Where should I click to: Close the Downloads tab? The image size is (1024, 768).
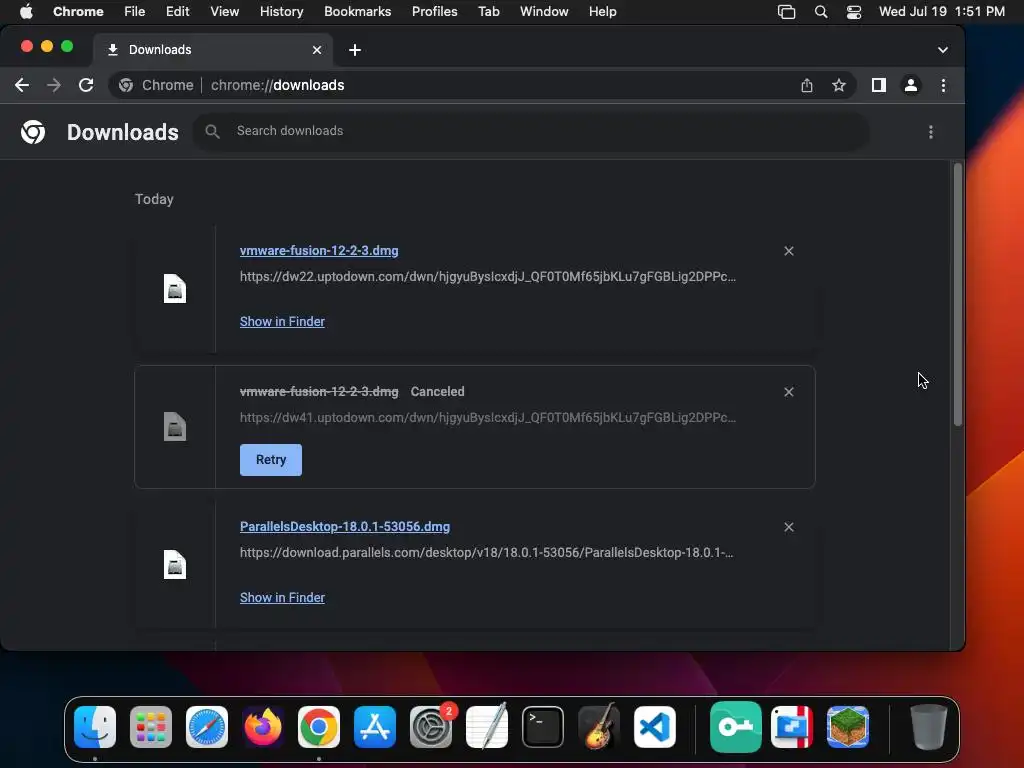(317, 50)
